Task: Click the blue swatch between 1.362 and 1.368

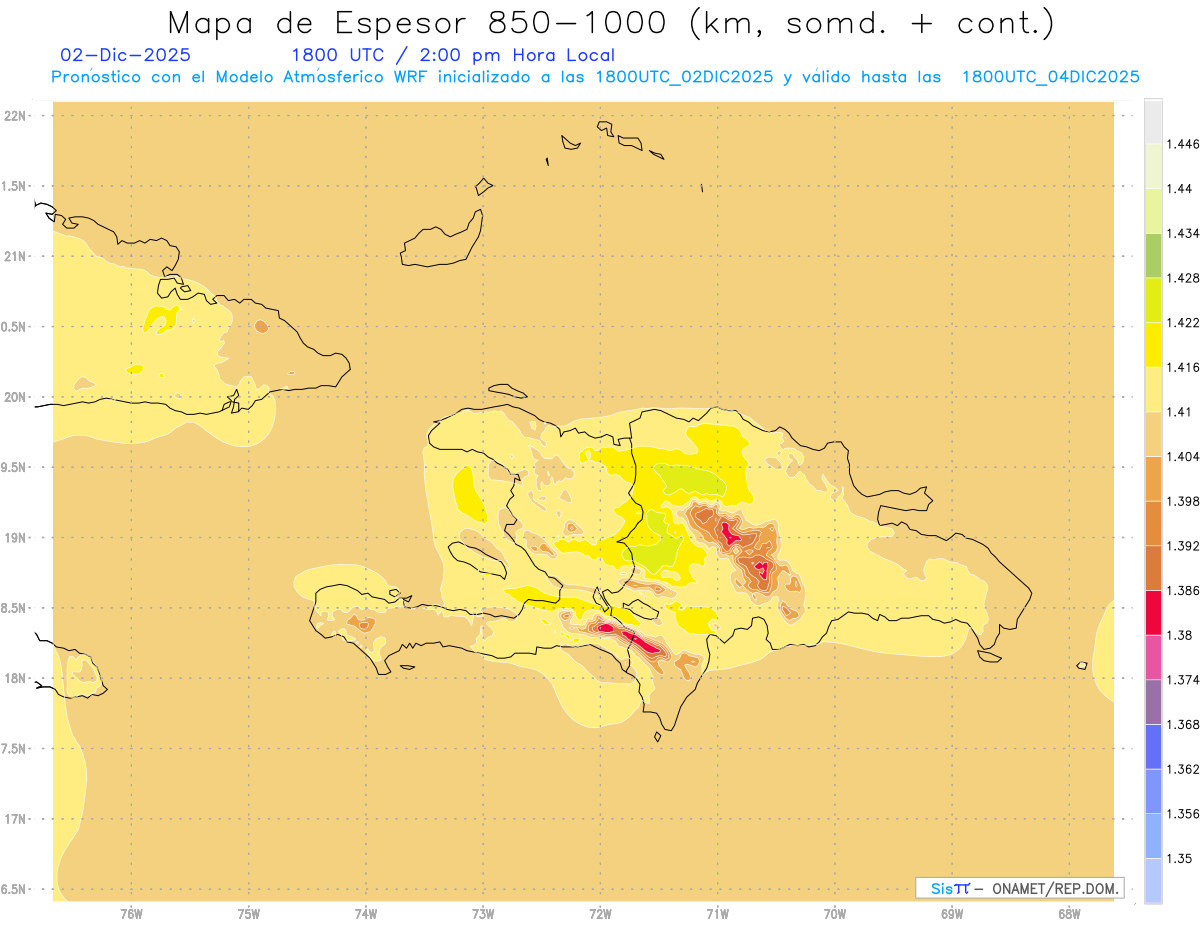Action: 1153,747
